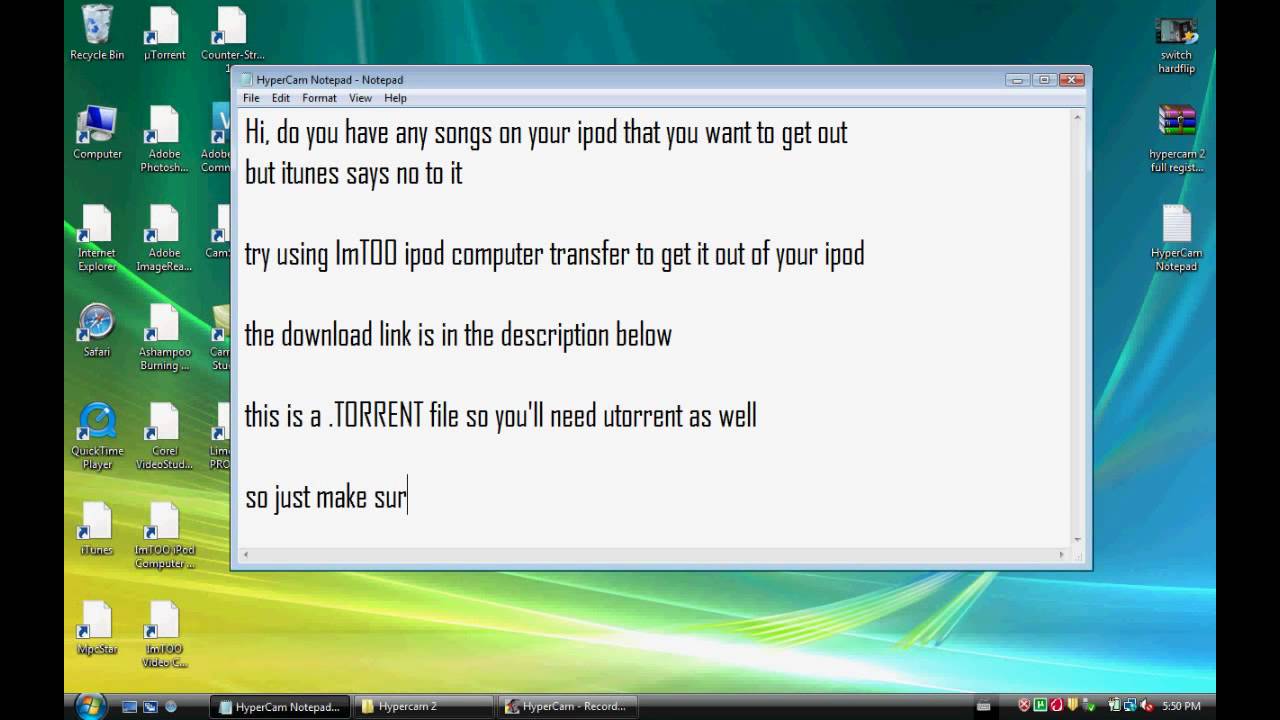
Task: Select the switch hardflip desktop icon
Action: 1176,45
